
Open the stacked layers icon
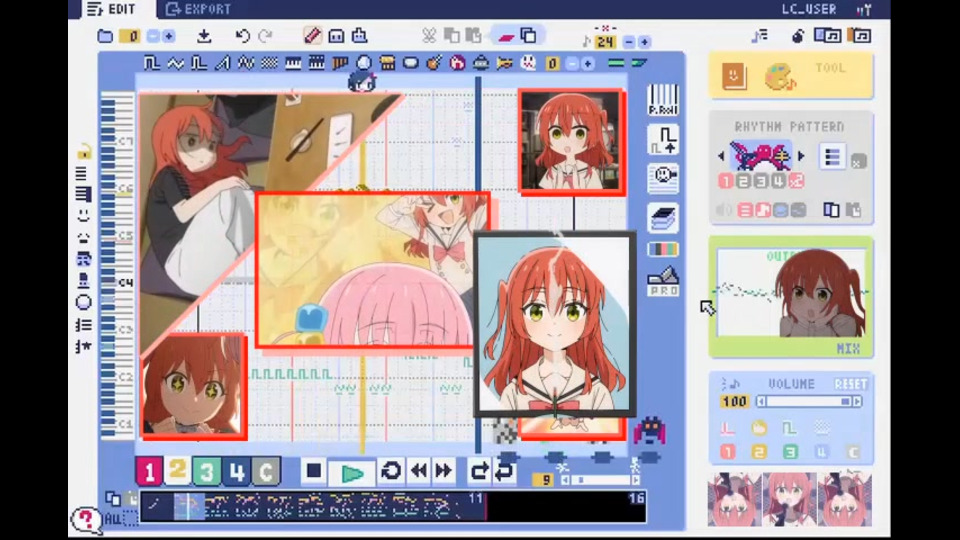(663, 218)
